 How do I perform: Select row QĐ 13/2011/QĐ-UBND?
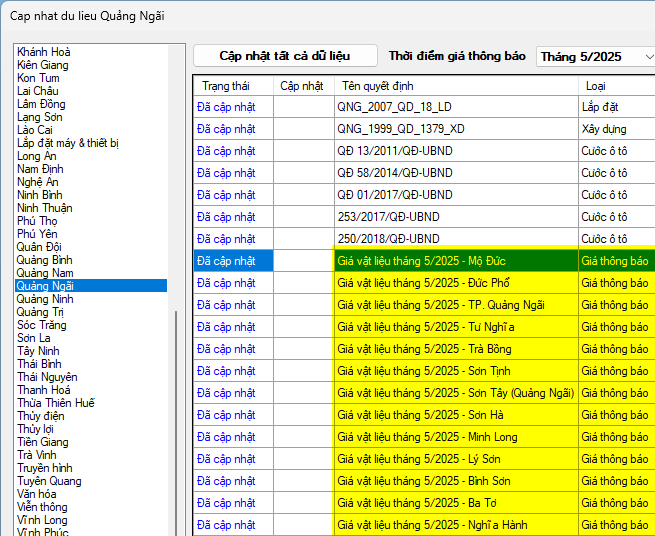click(x=424, y=151)
